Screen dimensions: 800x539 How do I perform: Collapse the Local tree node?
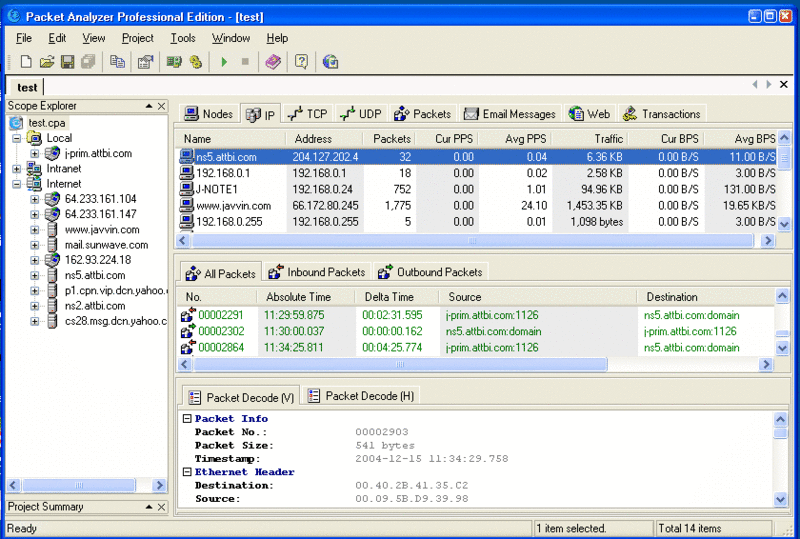(x=16, y=138)
